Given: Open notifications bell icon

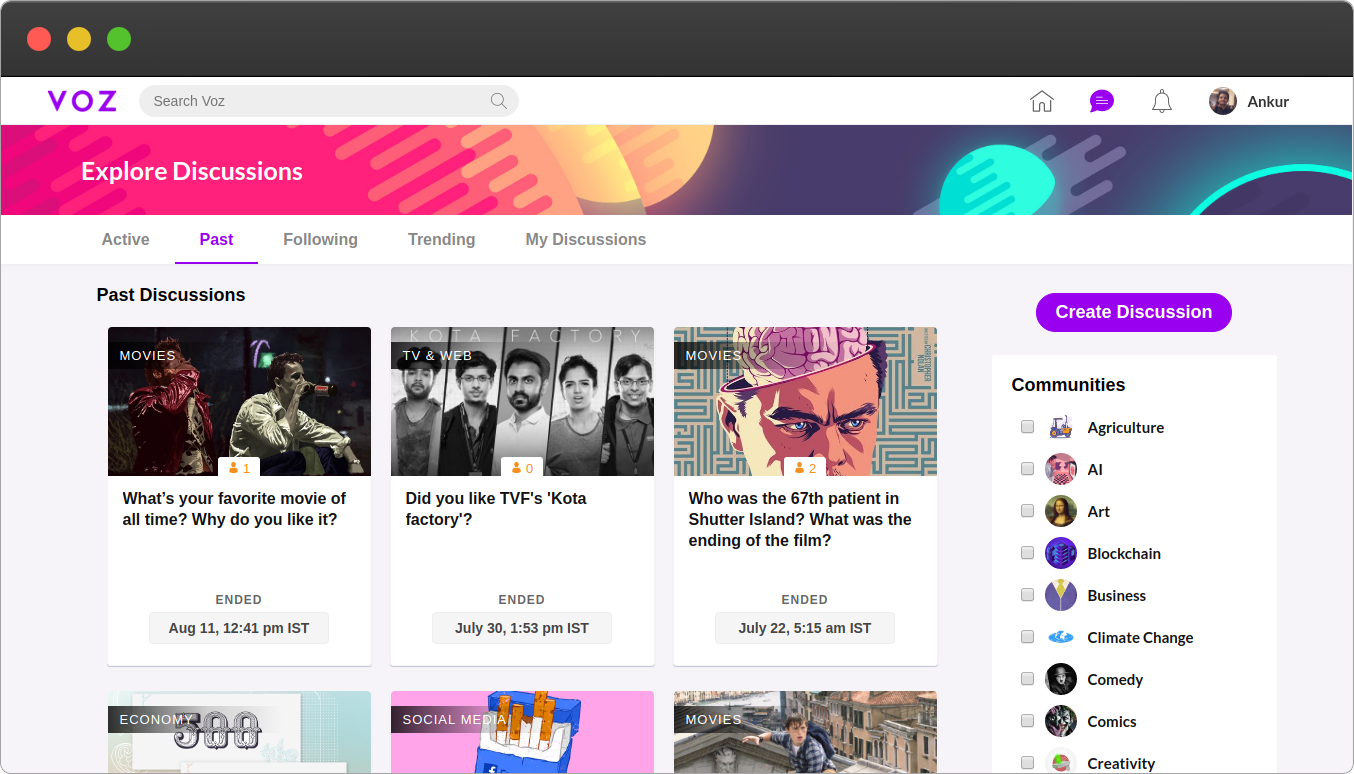Looking at the screenshot, I should click(1162, 101).
